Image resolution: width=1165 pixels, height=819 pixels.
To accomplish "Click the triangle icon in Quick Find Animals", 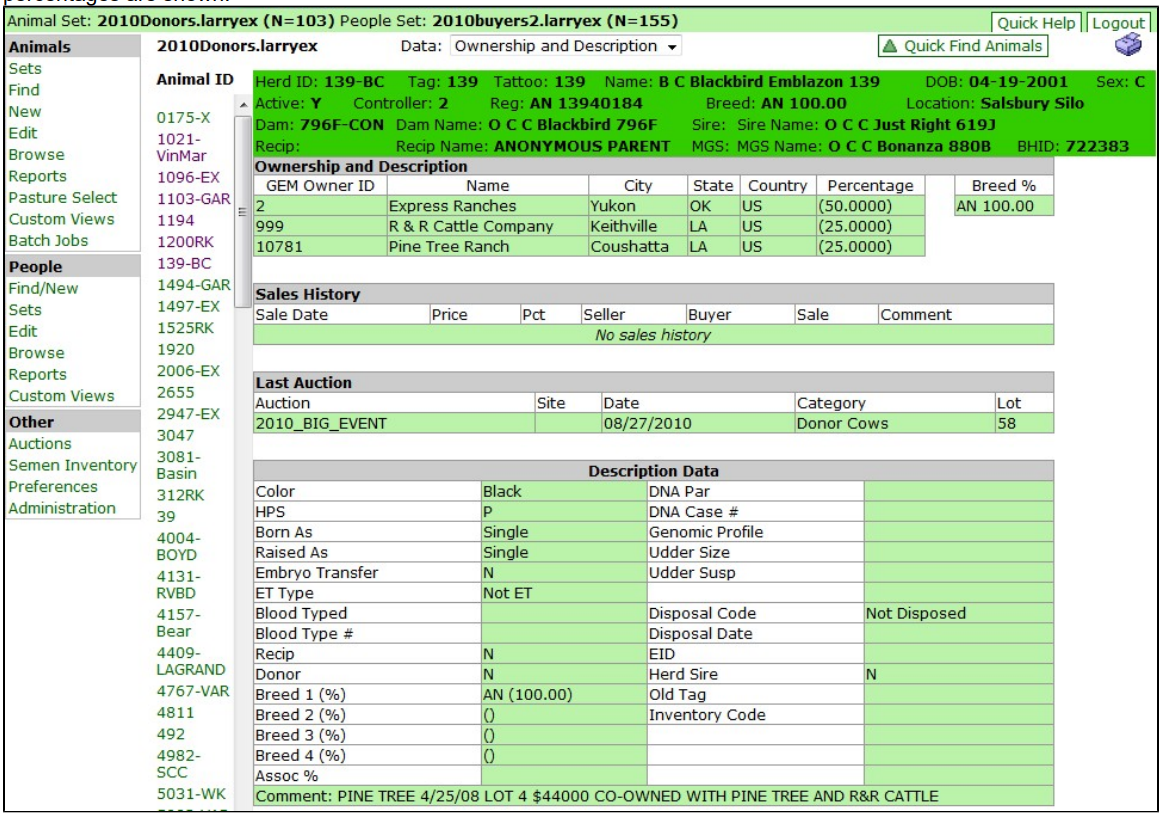I will 889,46.
